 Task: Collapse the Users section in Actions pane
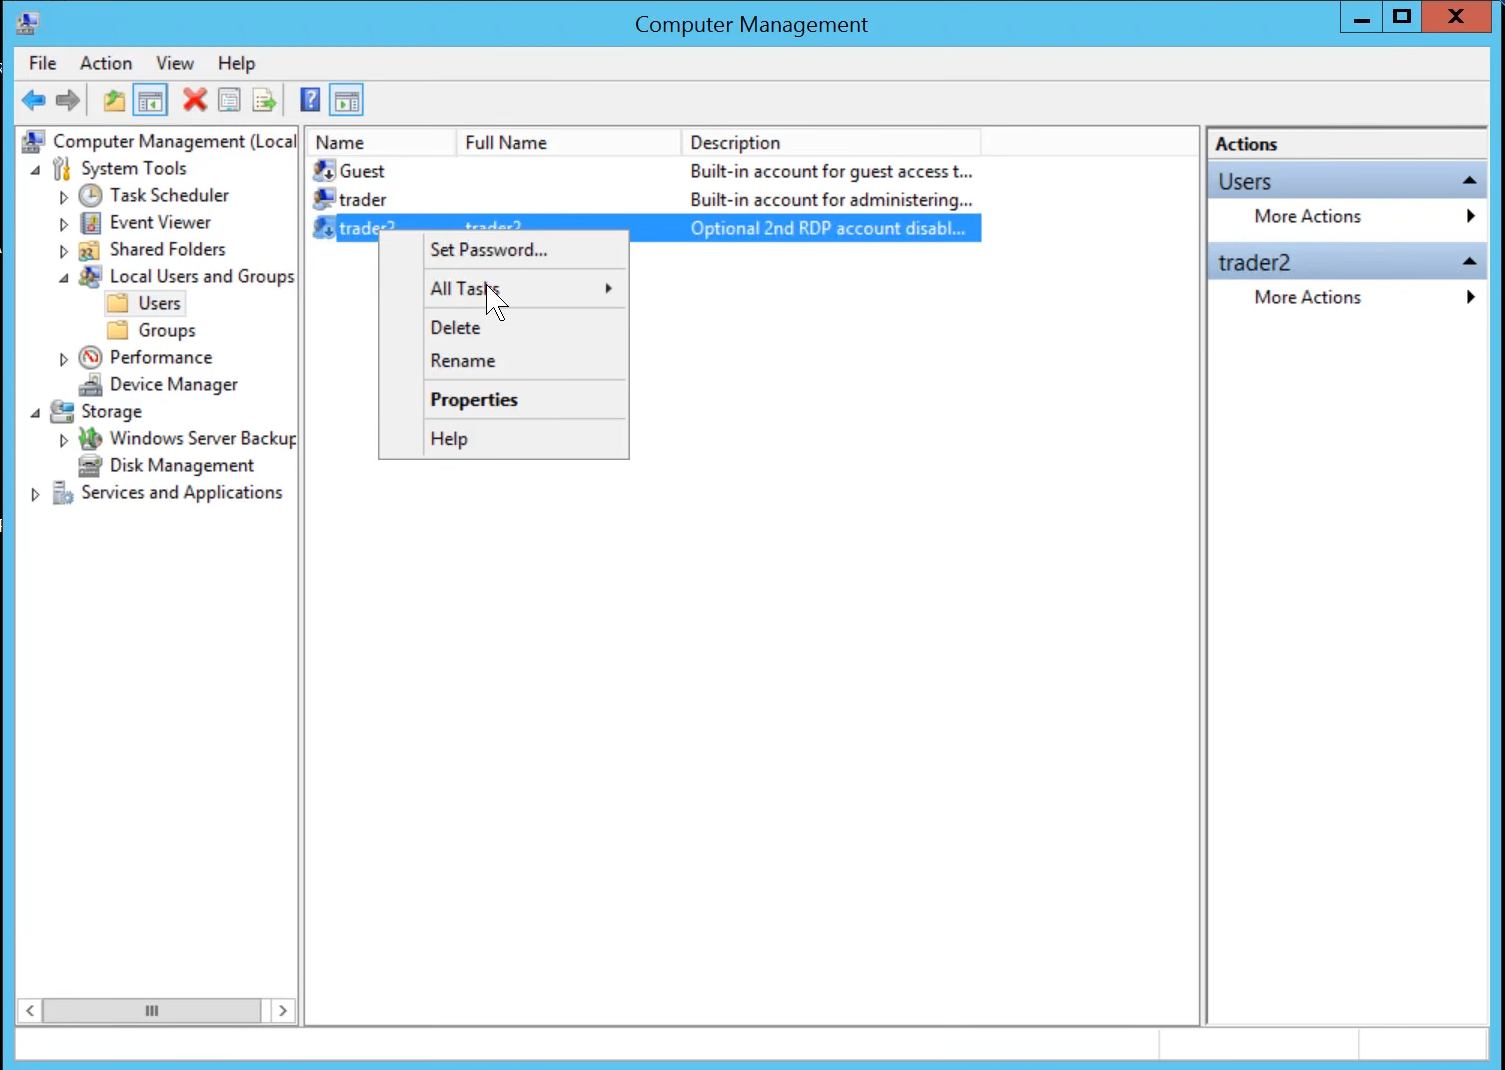1469,181
